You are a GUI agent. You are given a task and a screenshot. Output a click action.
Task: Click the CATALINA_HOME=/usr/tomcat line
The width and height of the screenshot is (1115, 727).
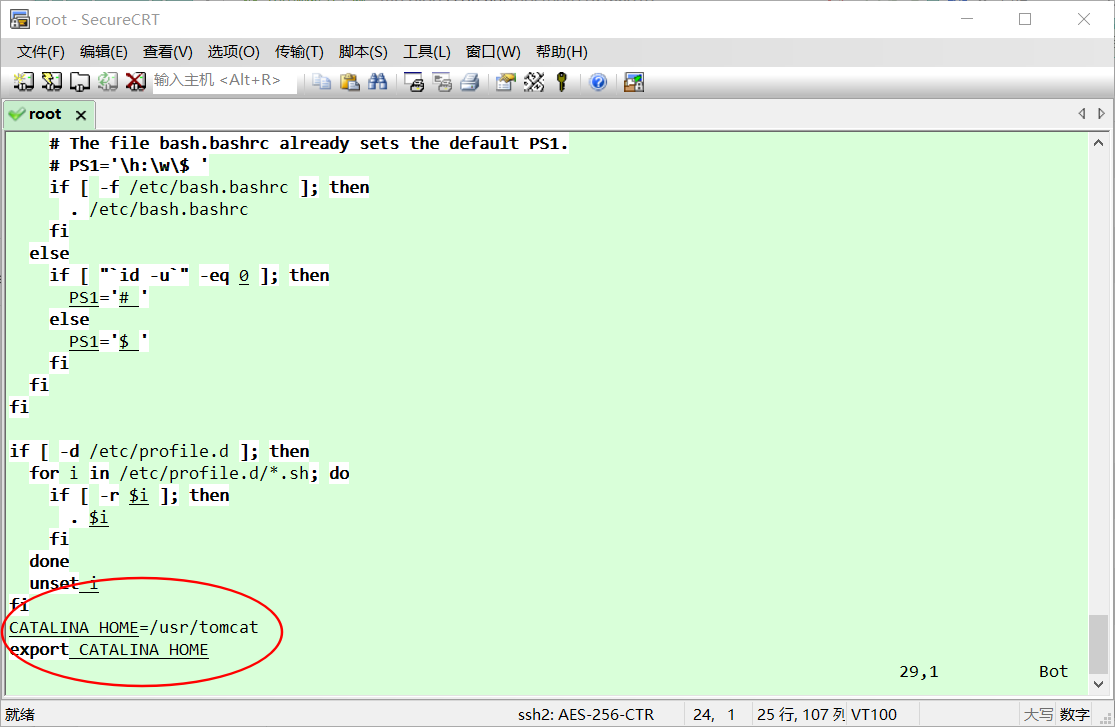click(134, 627)
